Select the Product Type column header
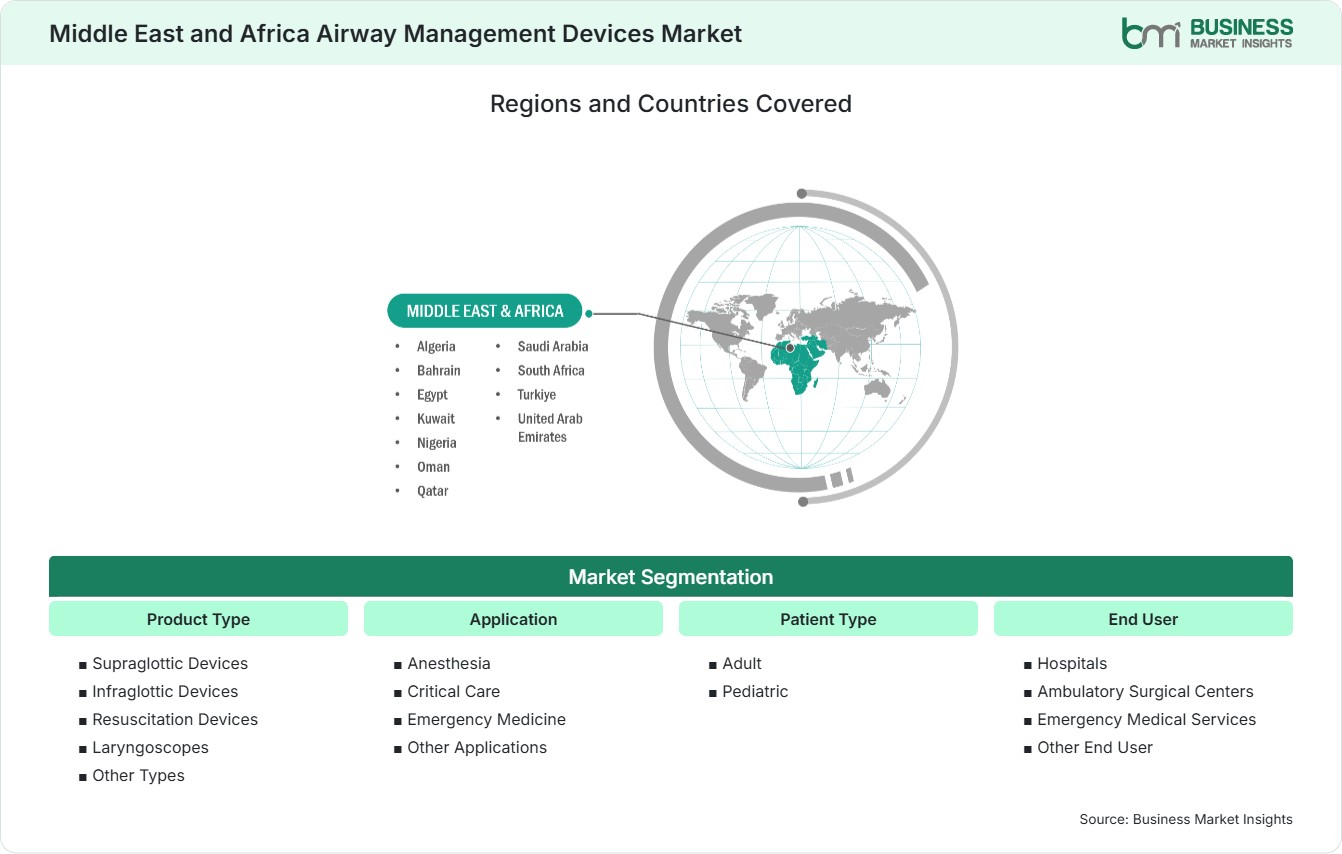 (198, 619)
